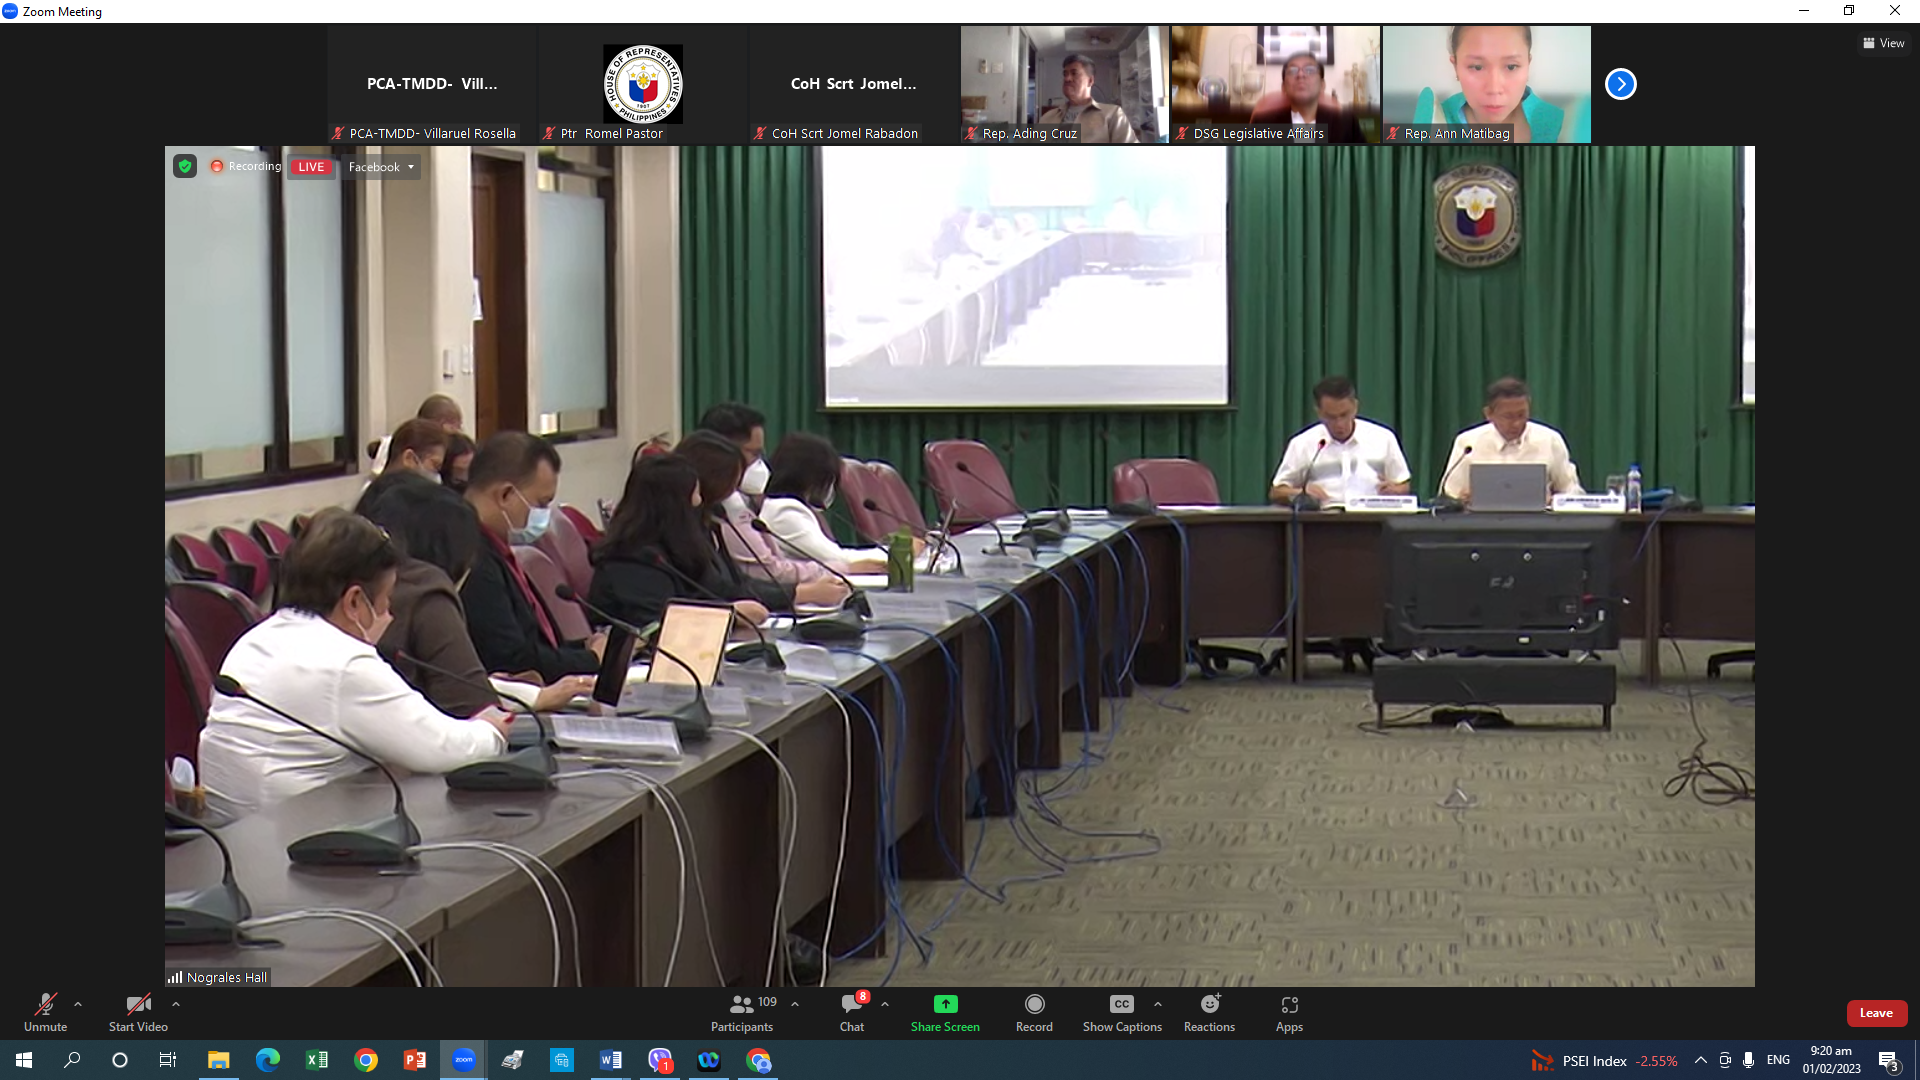This screenshot has width=1920, height=1080.
Task: Open Windows notification center
Action: pos(1888,1060)
